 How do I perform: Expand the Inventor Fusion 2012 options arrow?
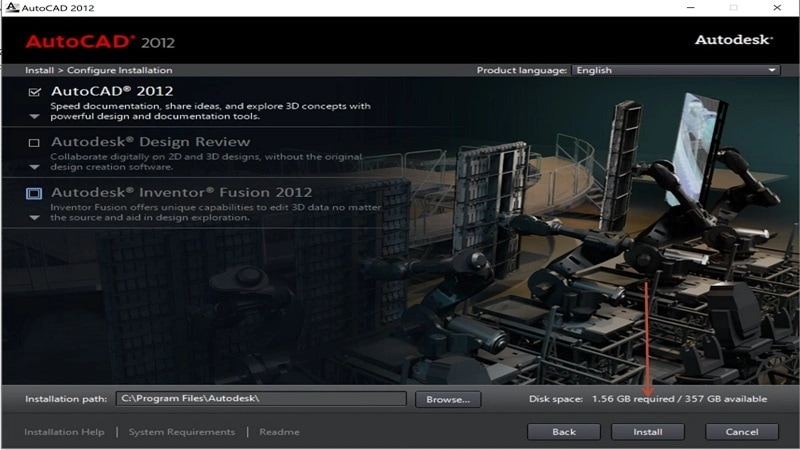(x=35, y=216)
